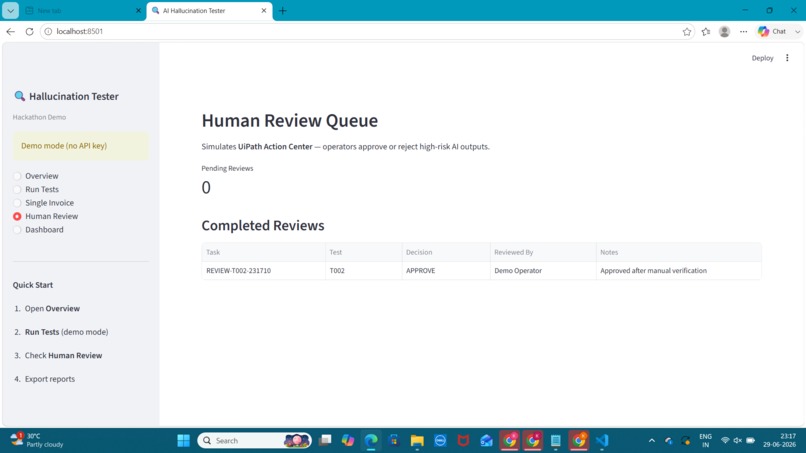The image size is (806, 453).
Task: Open browser settings and more menu
Action: pyautogui.click(x=743, y=31)
